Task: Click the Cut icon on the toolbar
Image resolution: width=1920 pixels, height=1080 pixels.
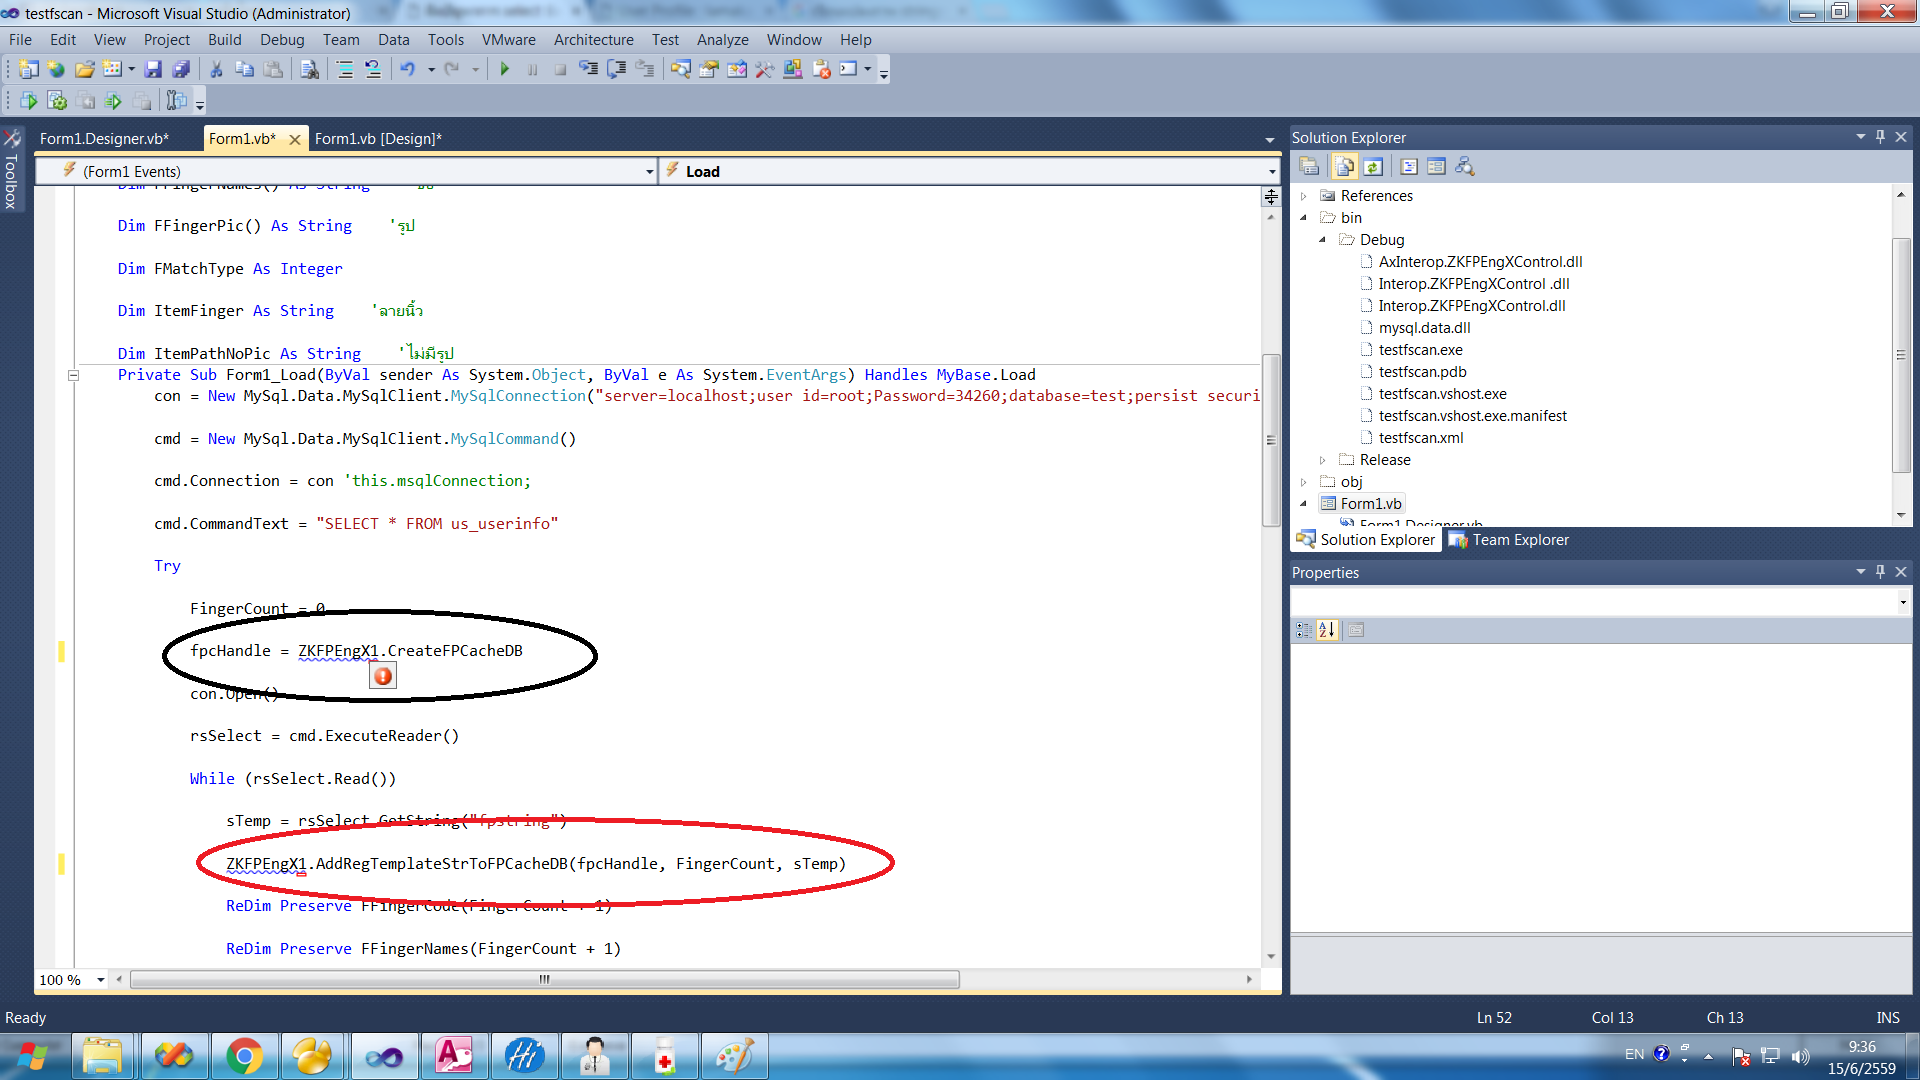Action: point(213,69)
